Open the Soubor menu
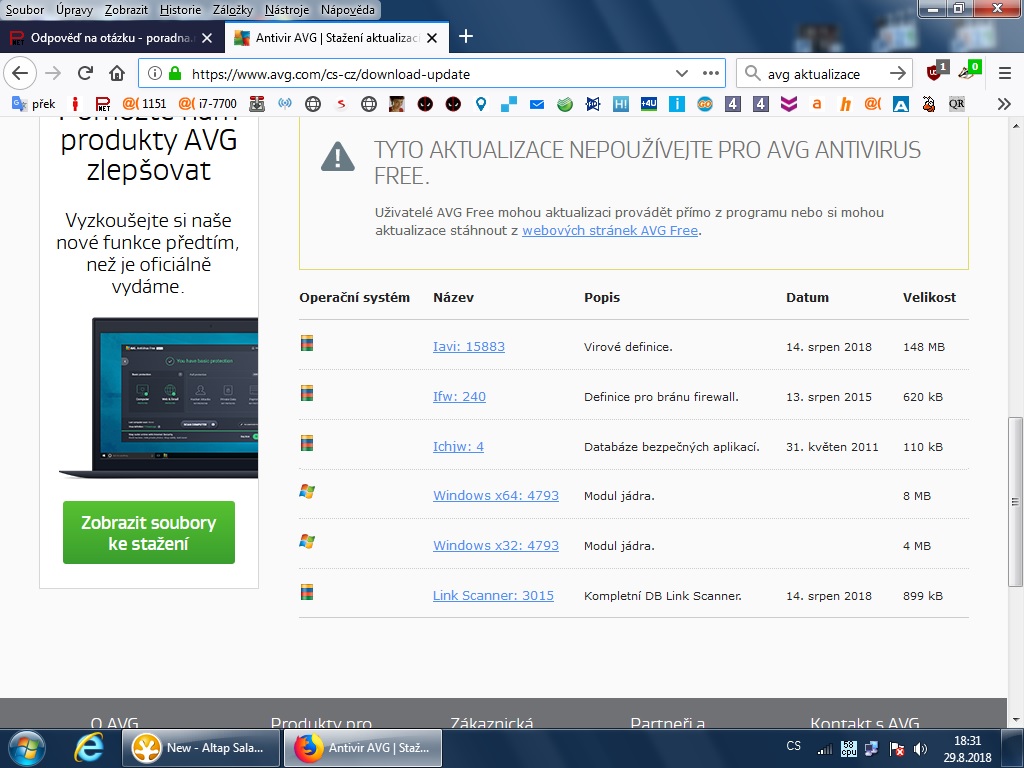 tap(25, 10)
